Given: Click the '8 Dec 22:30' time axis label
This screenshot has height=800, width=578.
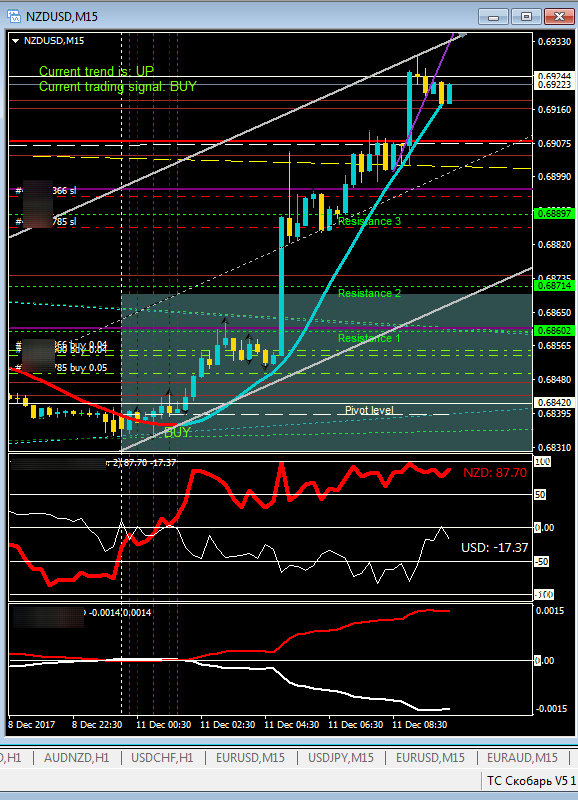Looking at the screenshot, I should click(x=97, y=724).
